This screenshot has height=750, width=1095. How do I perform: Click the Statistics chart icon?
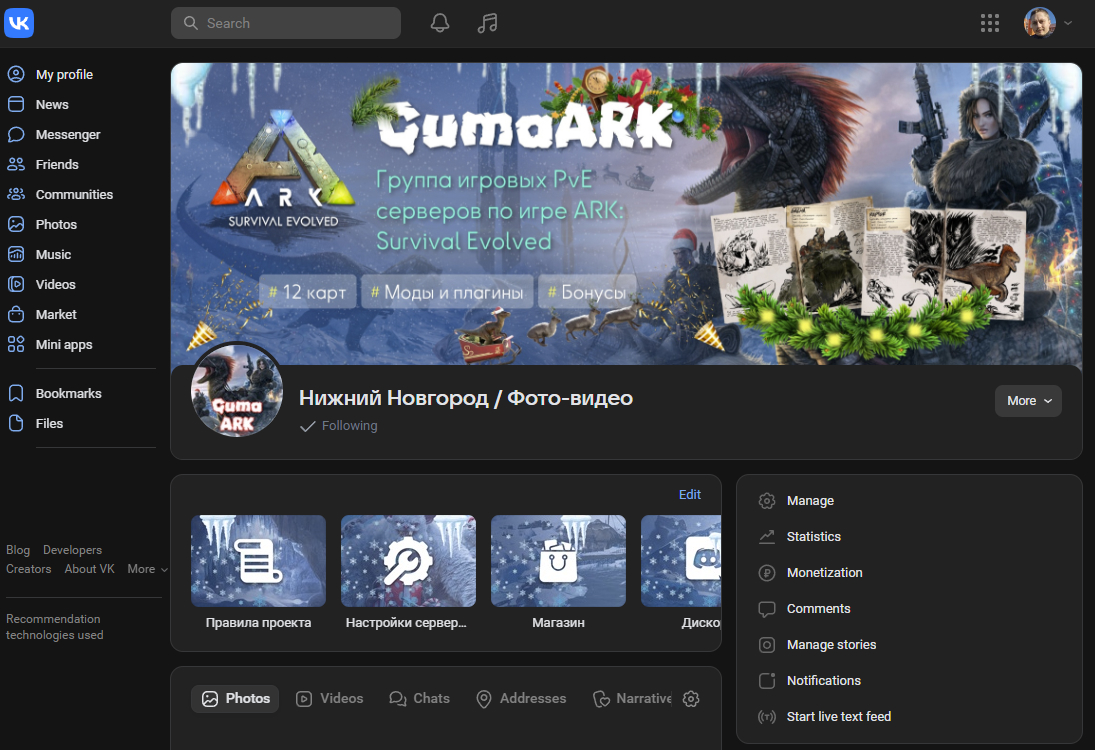coord(767,536)
